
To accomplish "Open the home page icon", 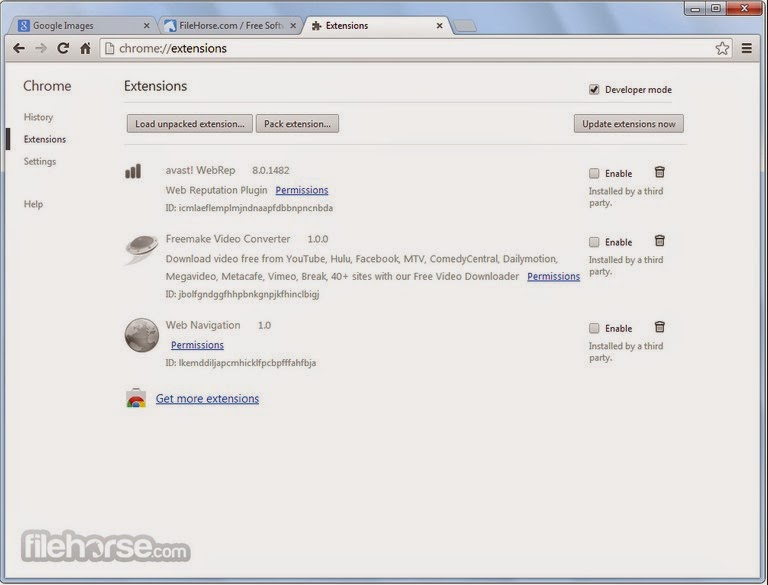I will click(x=86, y=48).
